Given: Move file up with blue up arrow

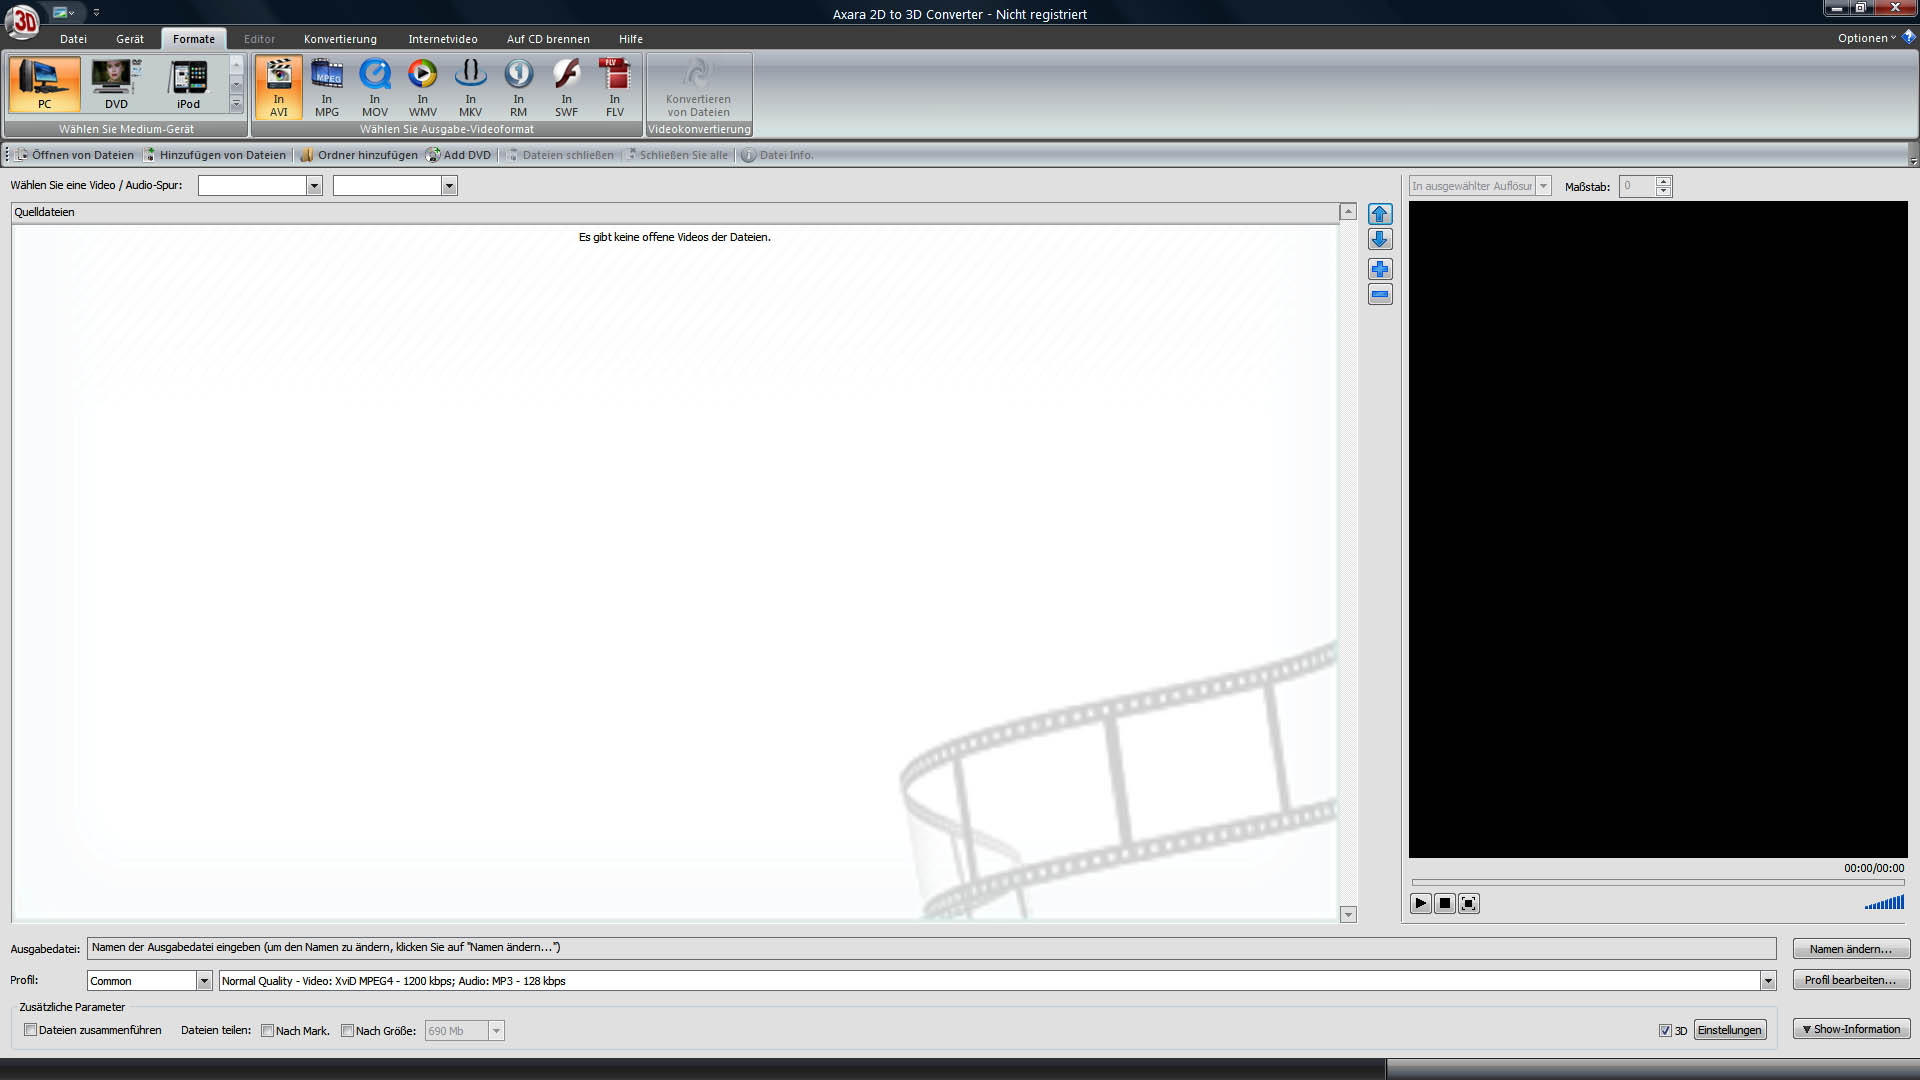Looking at the screenshot, I should [1380, 214].
